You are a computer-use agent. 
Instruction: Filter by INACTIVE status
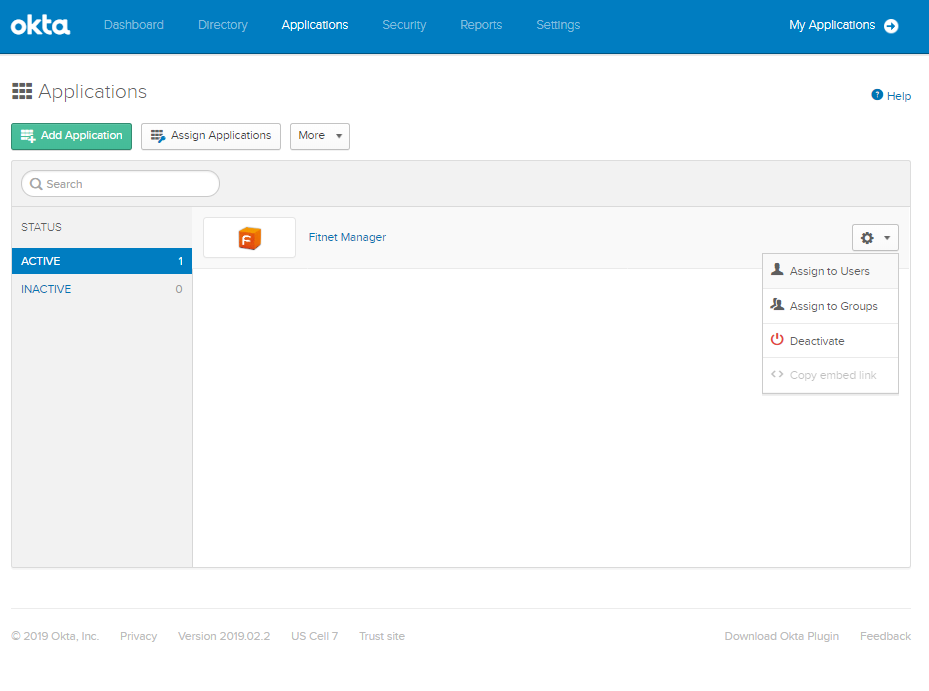(46, 289)
